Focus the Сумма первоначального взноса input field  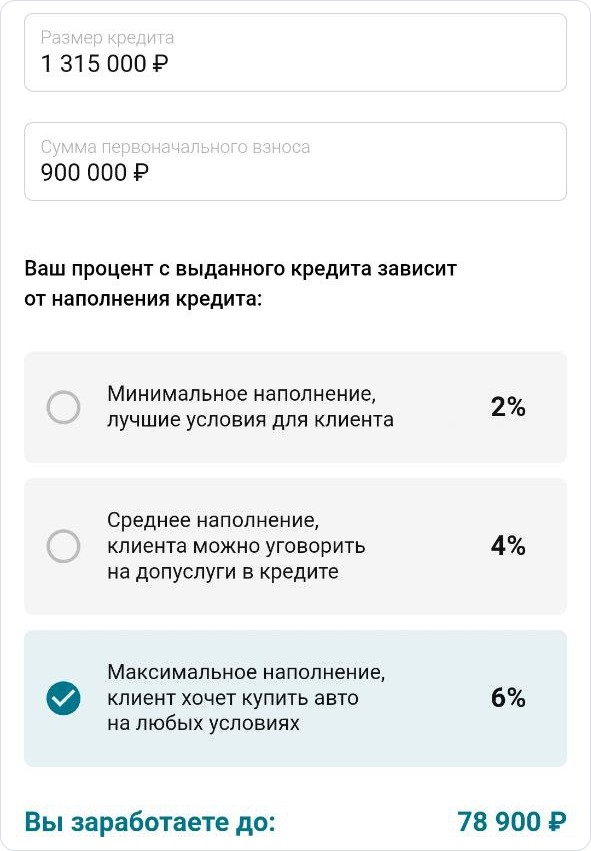tap(295, 162)
